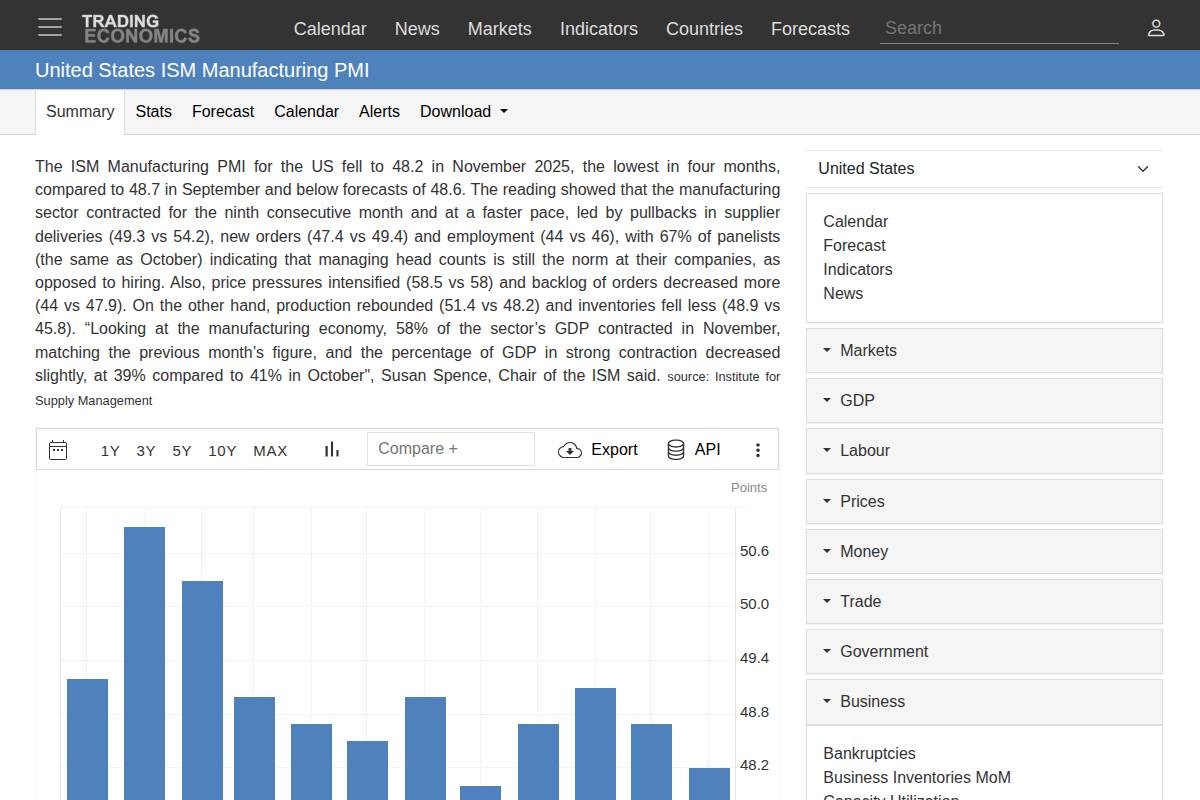1200x800 pixels.
Task: Open the hamburger navigation menu
Action: (x=50, y=27)
